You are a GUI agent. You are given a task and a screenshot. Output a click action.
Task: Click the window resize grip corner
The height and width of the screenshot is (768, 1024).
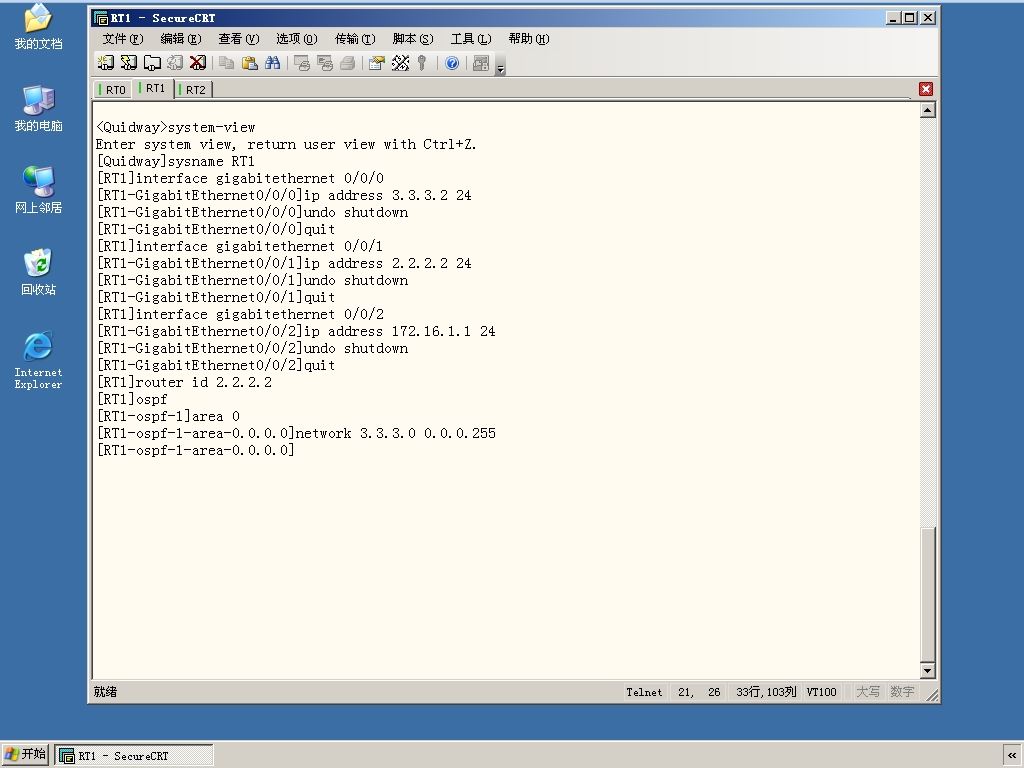point(932,696)
